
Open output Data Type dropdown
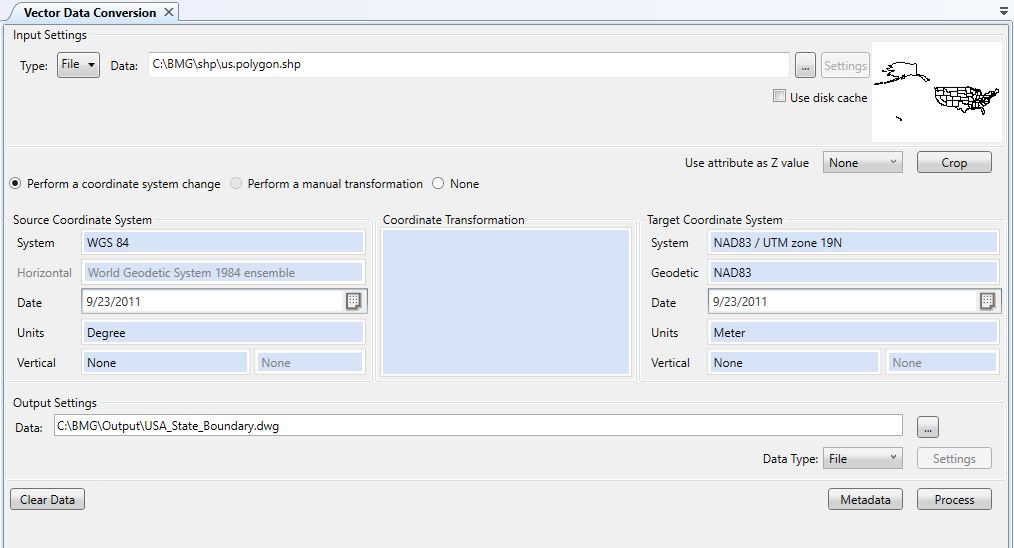[x=862, y=459]
